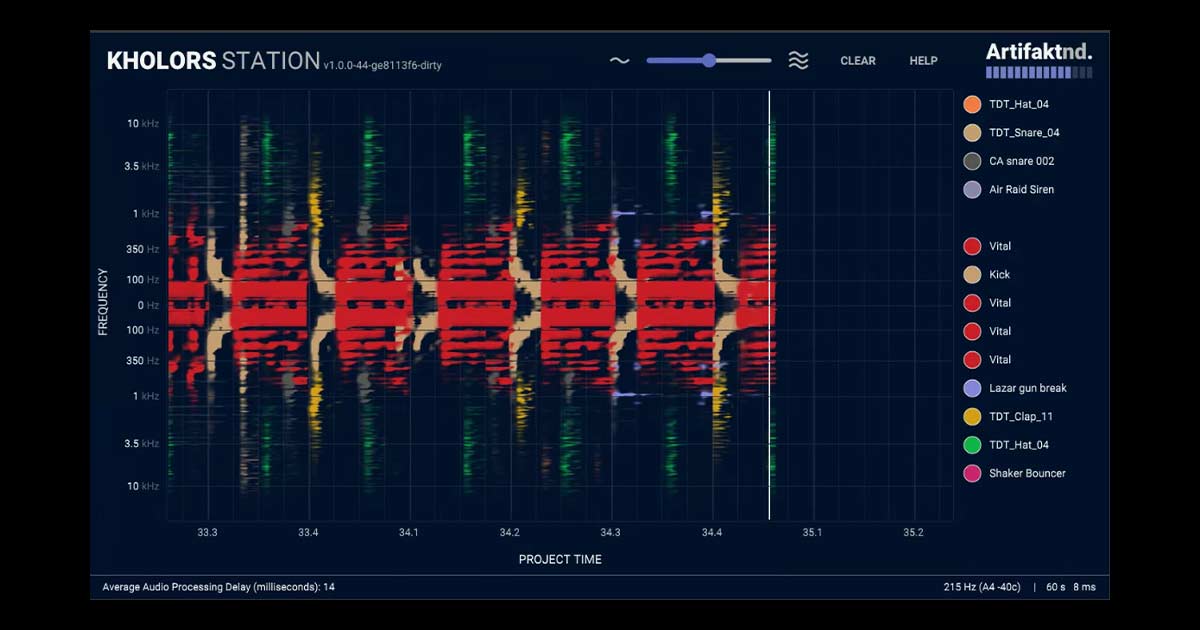This screenshot has height=630, width=1200.
Task: Click the orange swatch for TDT_Hat_04
Action: click(x=972, y=104)
